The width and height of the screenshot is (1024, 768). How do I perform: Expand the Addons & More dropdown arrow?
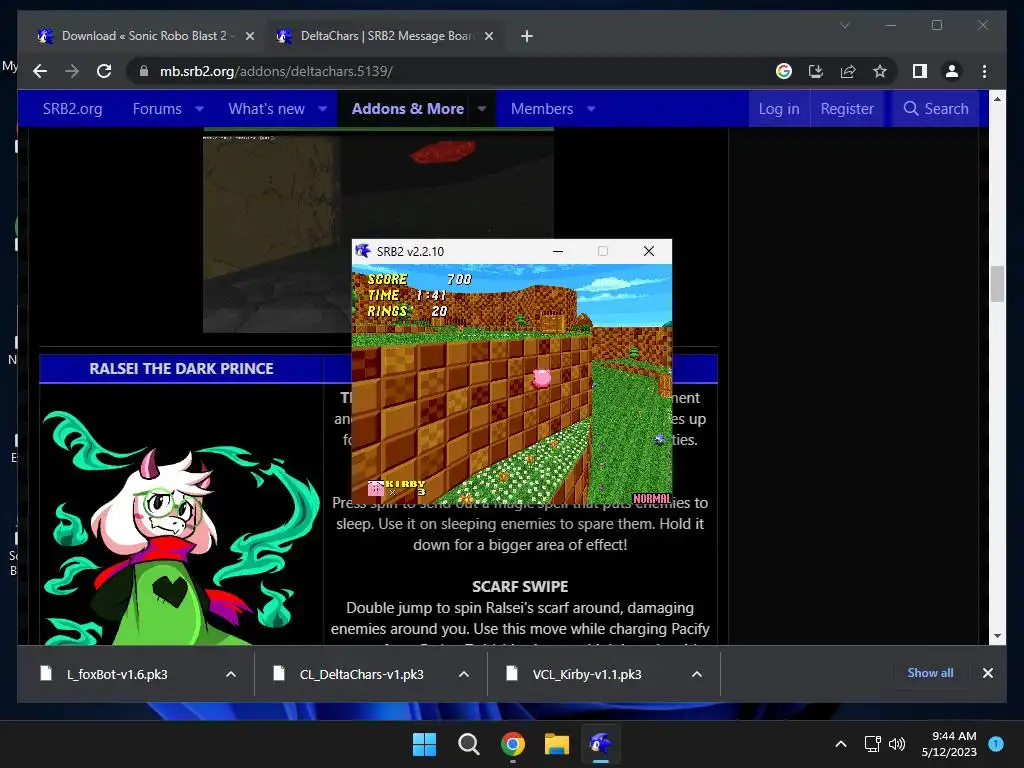point(481,108)
